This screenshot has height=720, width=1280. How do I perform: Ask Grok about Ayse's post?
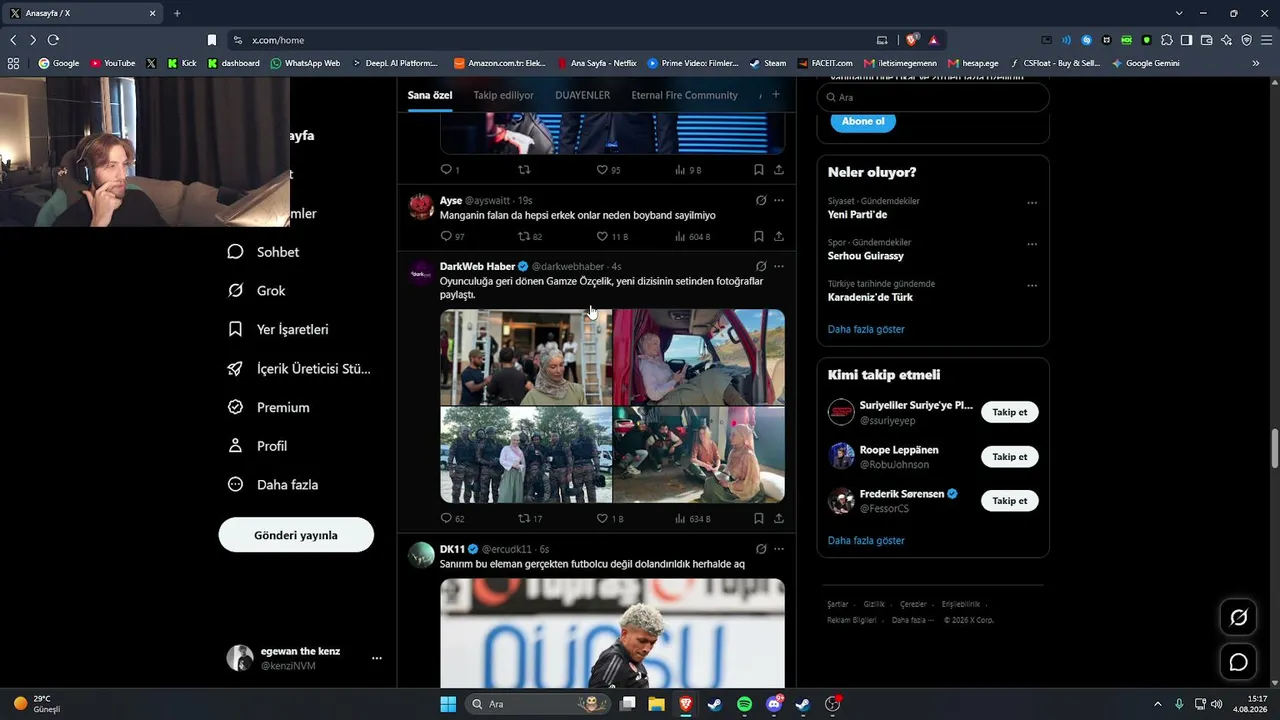pyautogui.click(x=761, y=200)
